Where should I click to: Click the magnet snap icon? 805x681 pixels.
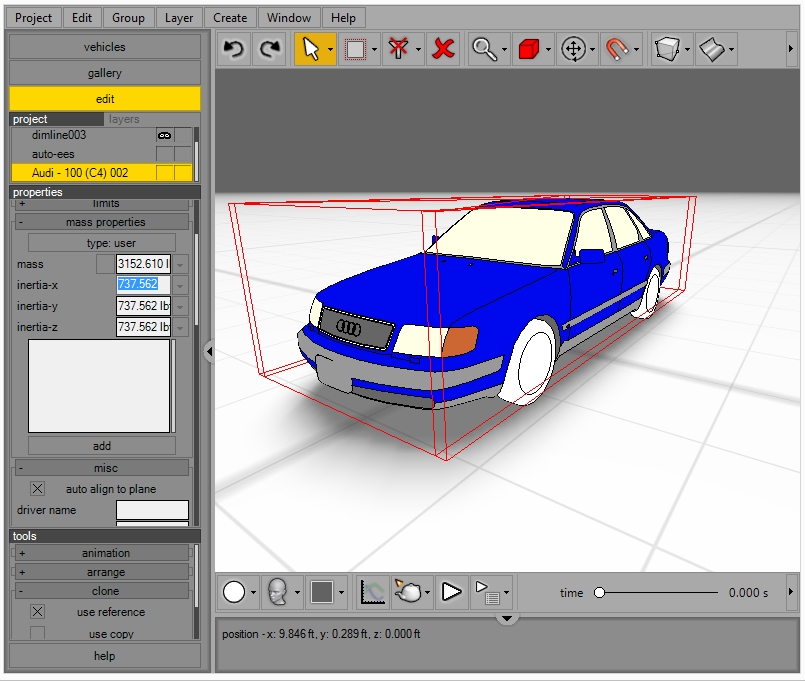(617, 49)
